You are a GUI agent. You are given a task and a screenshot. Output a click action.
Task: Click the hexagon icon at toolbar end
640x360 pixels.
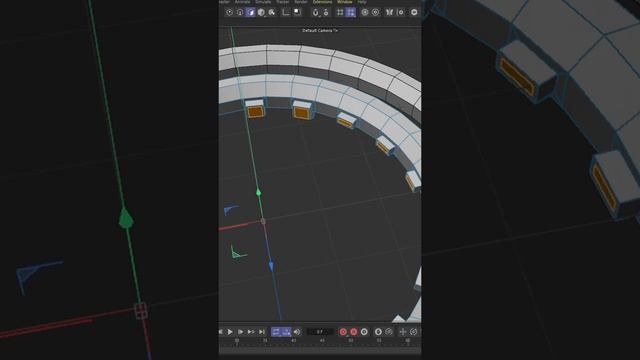pyautogui.click(x=414, y=12)
